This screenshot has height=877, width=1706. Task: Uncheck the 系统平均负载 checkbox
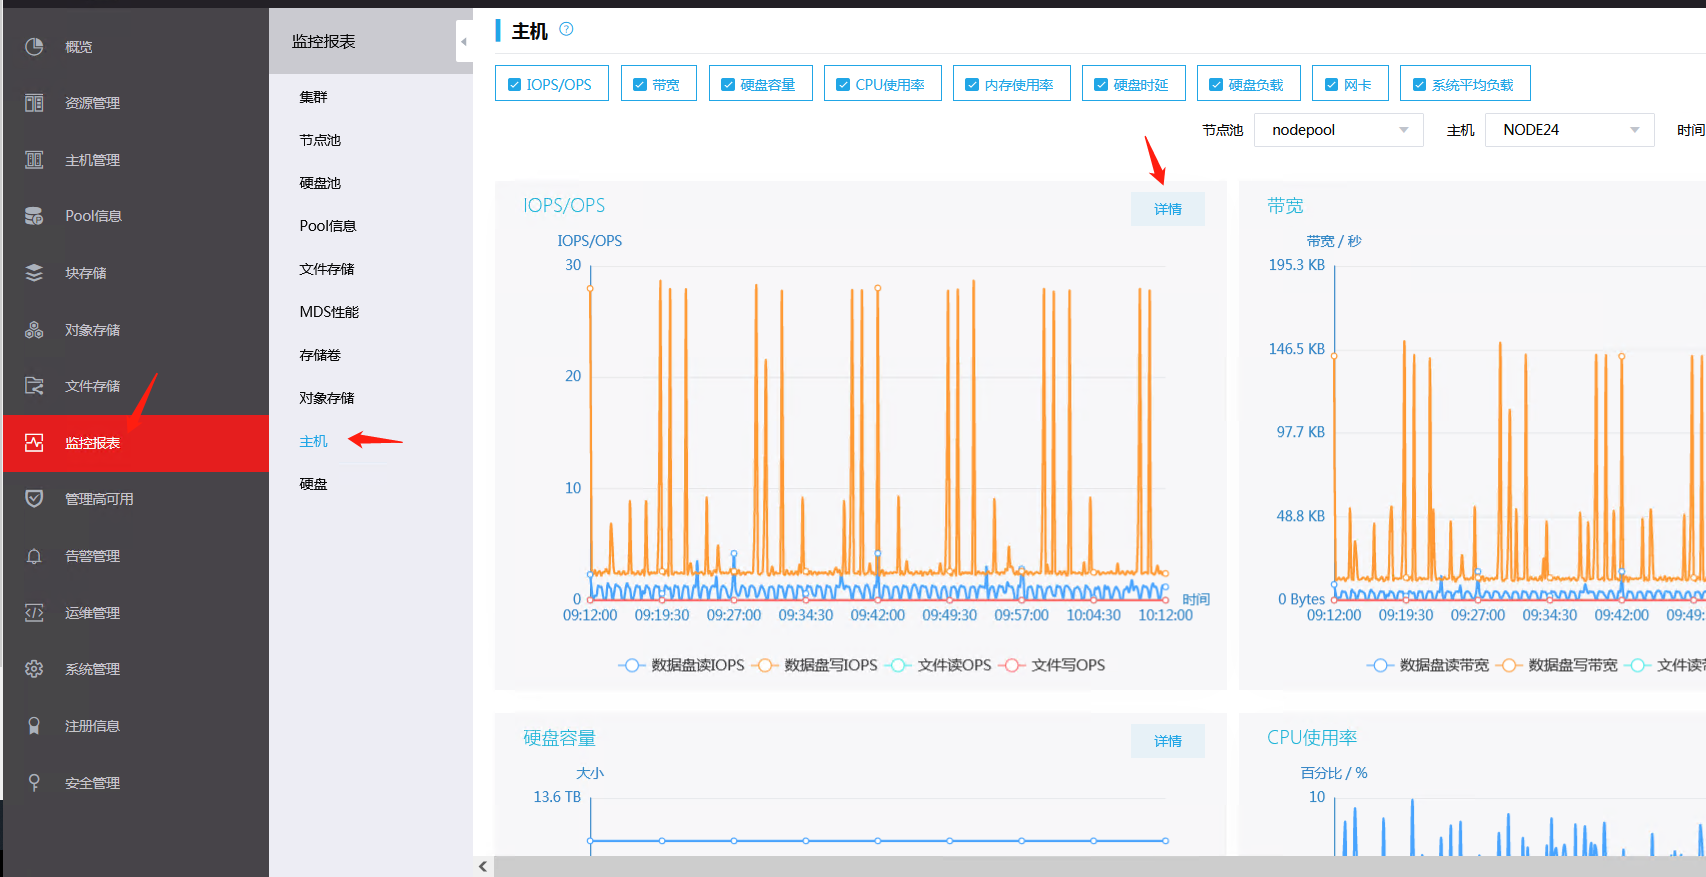pos(1419,85)
